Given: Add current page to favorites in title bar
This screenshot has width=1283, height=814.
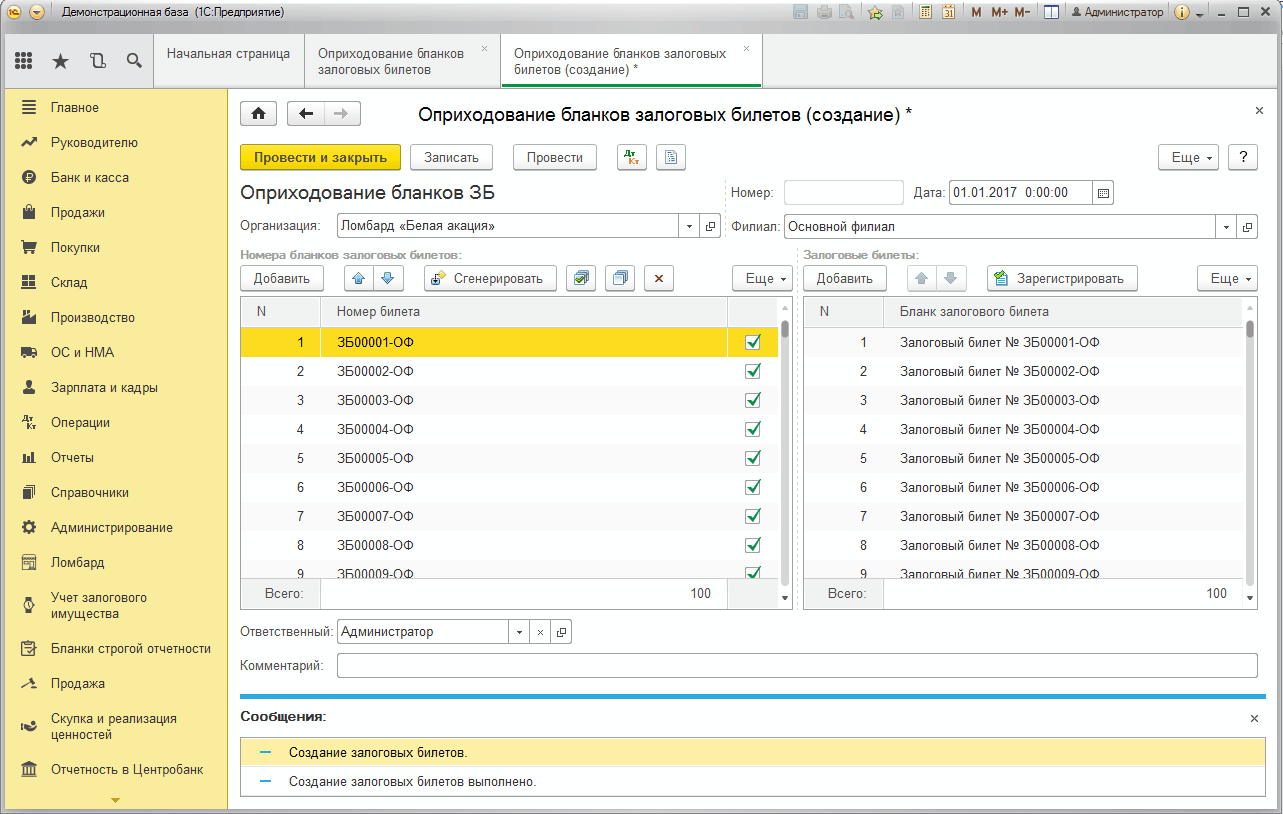Looking at the screenshot, I should click(x=875, y=12).
